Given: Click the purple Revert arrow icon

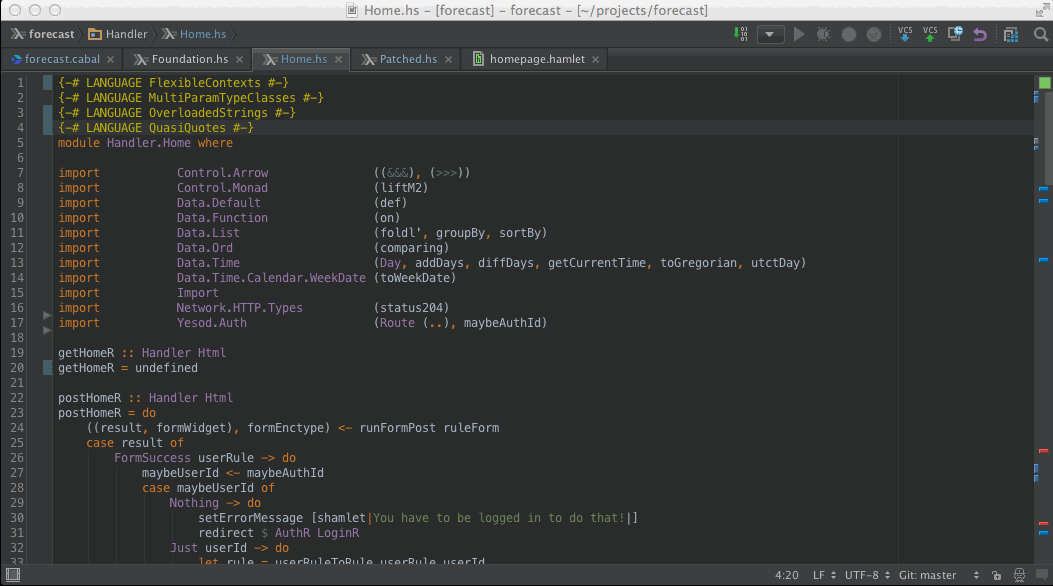Looking at the screenshot, I should pos(980,34).
